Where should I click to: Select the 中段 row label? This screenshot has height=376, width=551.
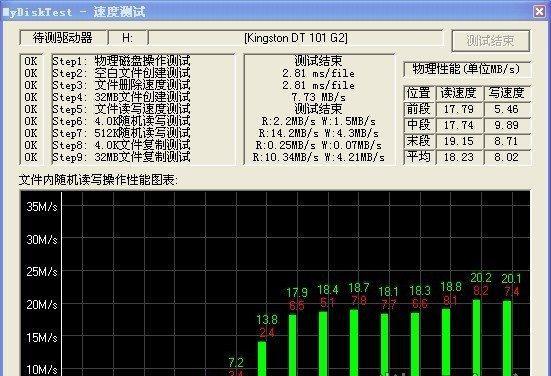419,125
